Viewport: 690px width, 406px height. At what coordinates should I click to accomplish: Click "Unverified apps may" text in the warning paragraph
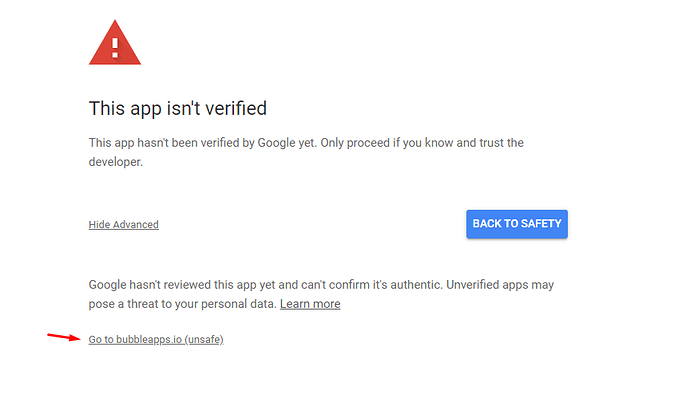click(x=500, y=285)
